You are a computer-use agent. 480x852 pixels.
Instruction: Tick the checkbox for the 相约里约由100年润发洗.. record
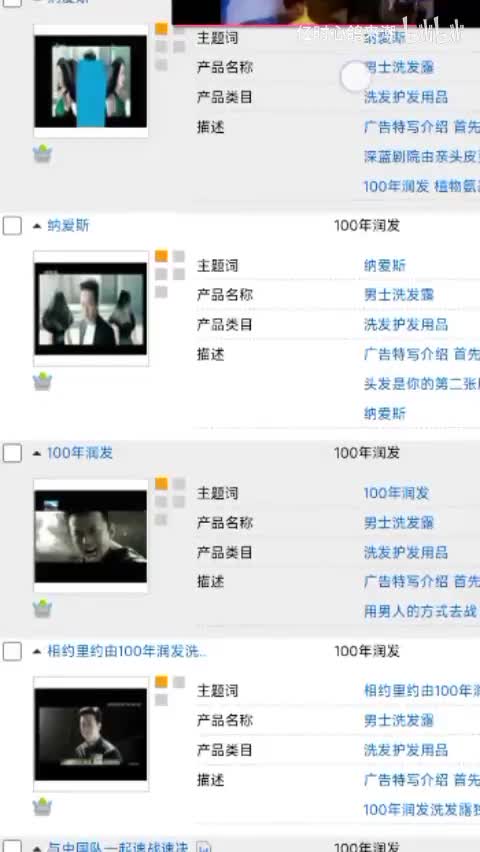[x=12, y=651]
